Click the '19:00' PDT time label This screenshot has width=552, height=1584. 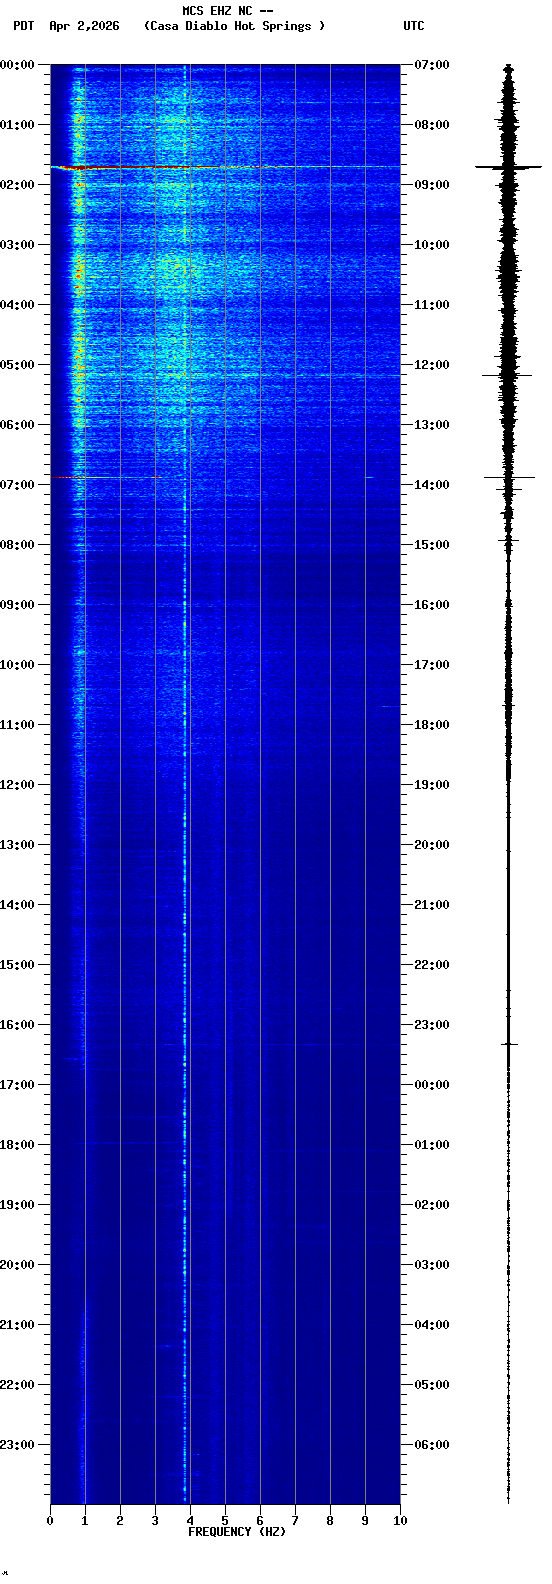pos(17,1205)
